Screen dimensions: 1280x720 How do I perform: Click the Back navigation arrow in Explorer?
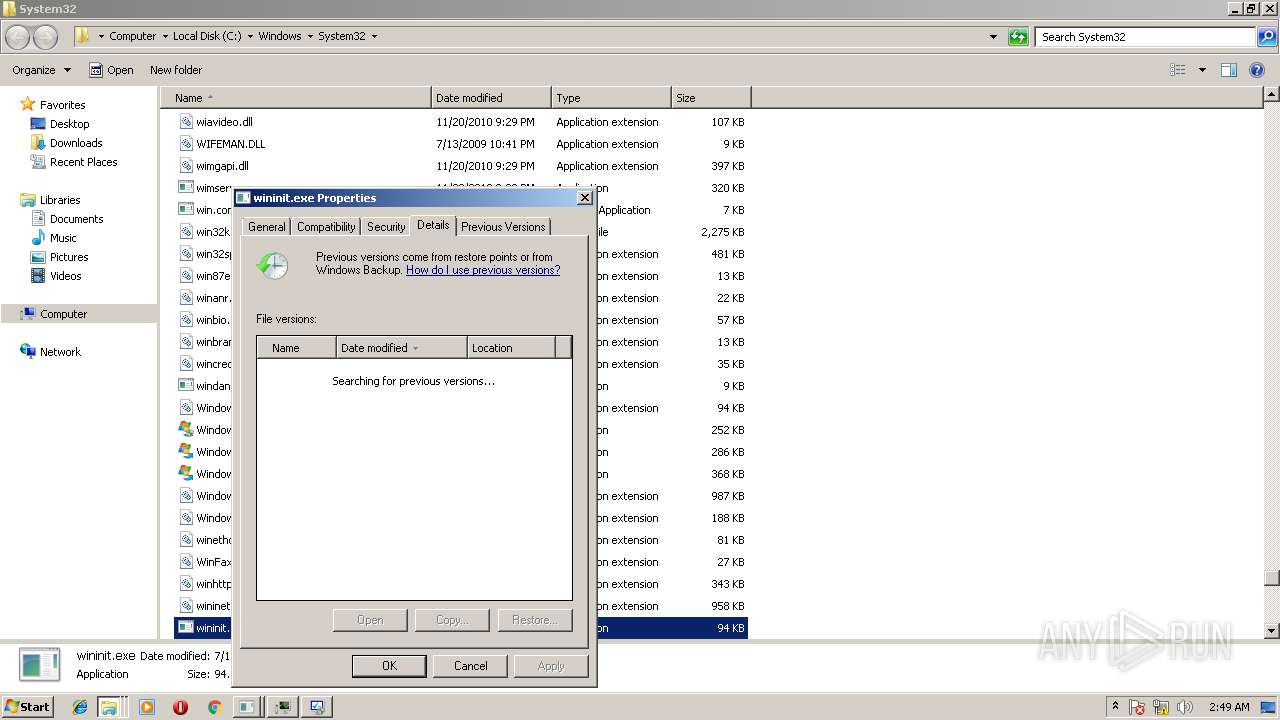(x=18, y=37)
